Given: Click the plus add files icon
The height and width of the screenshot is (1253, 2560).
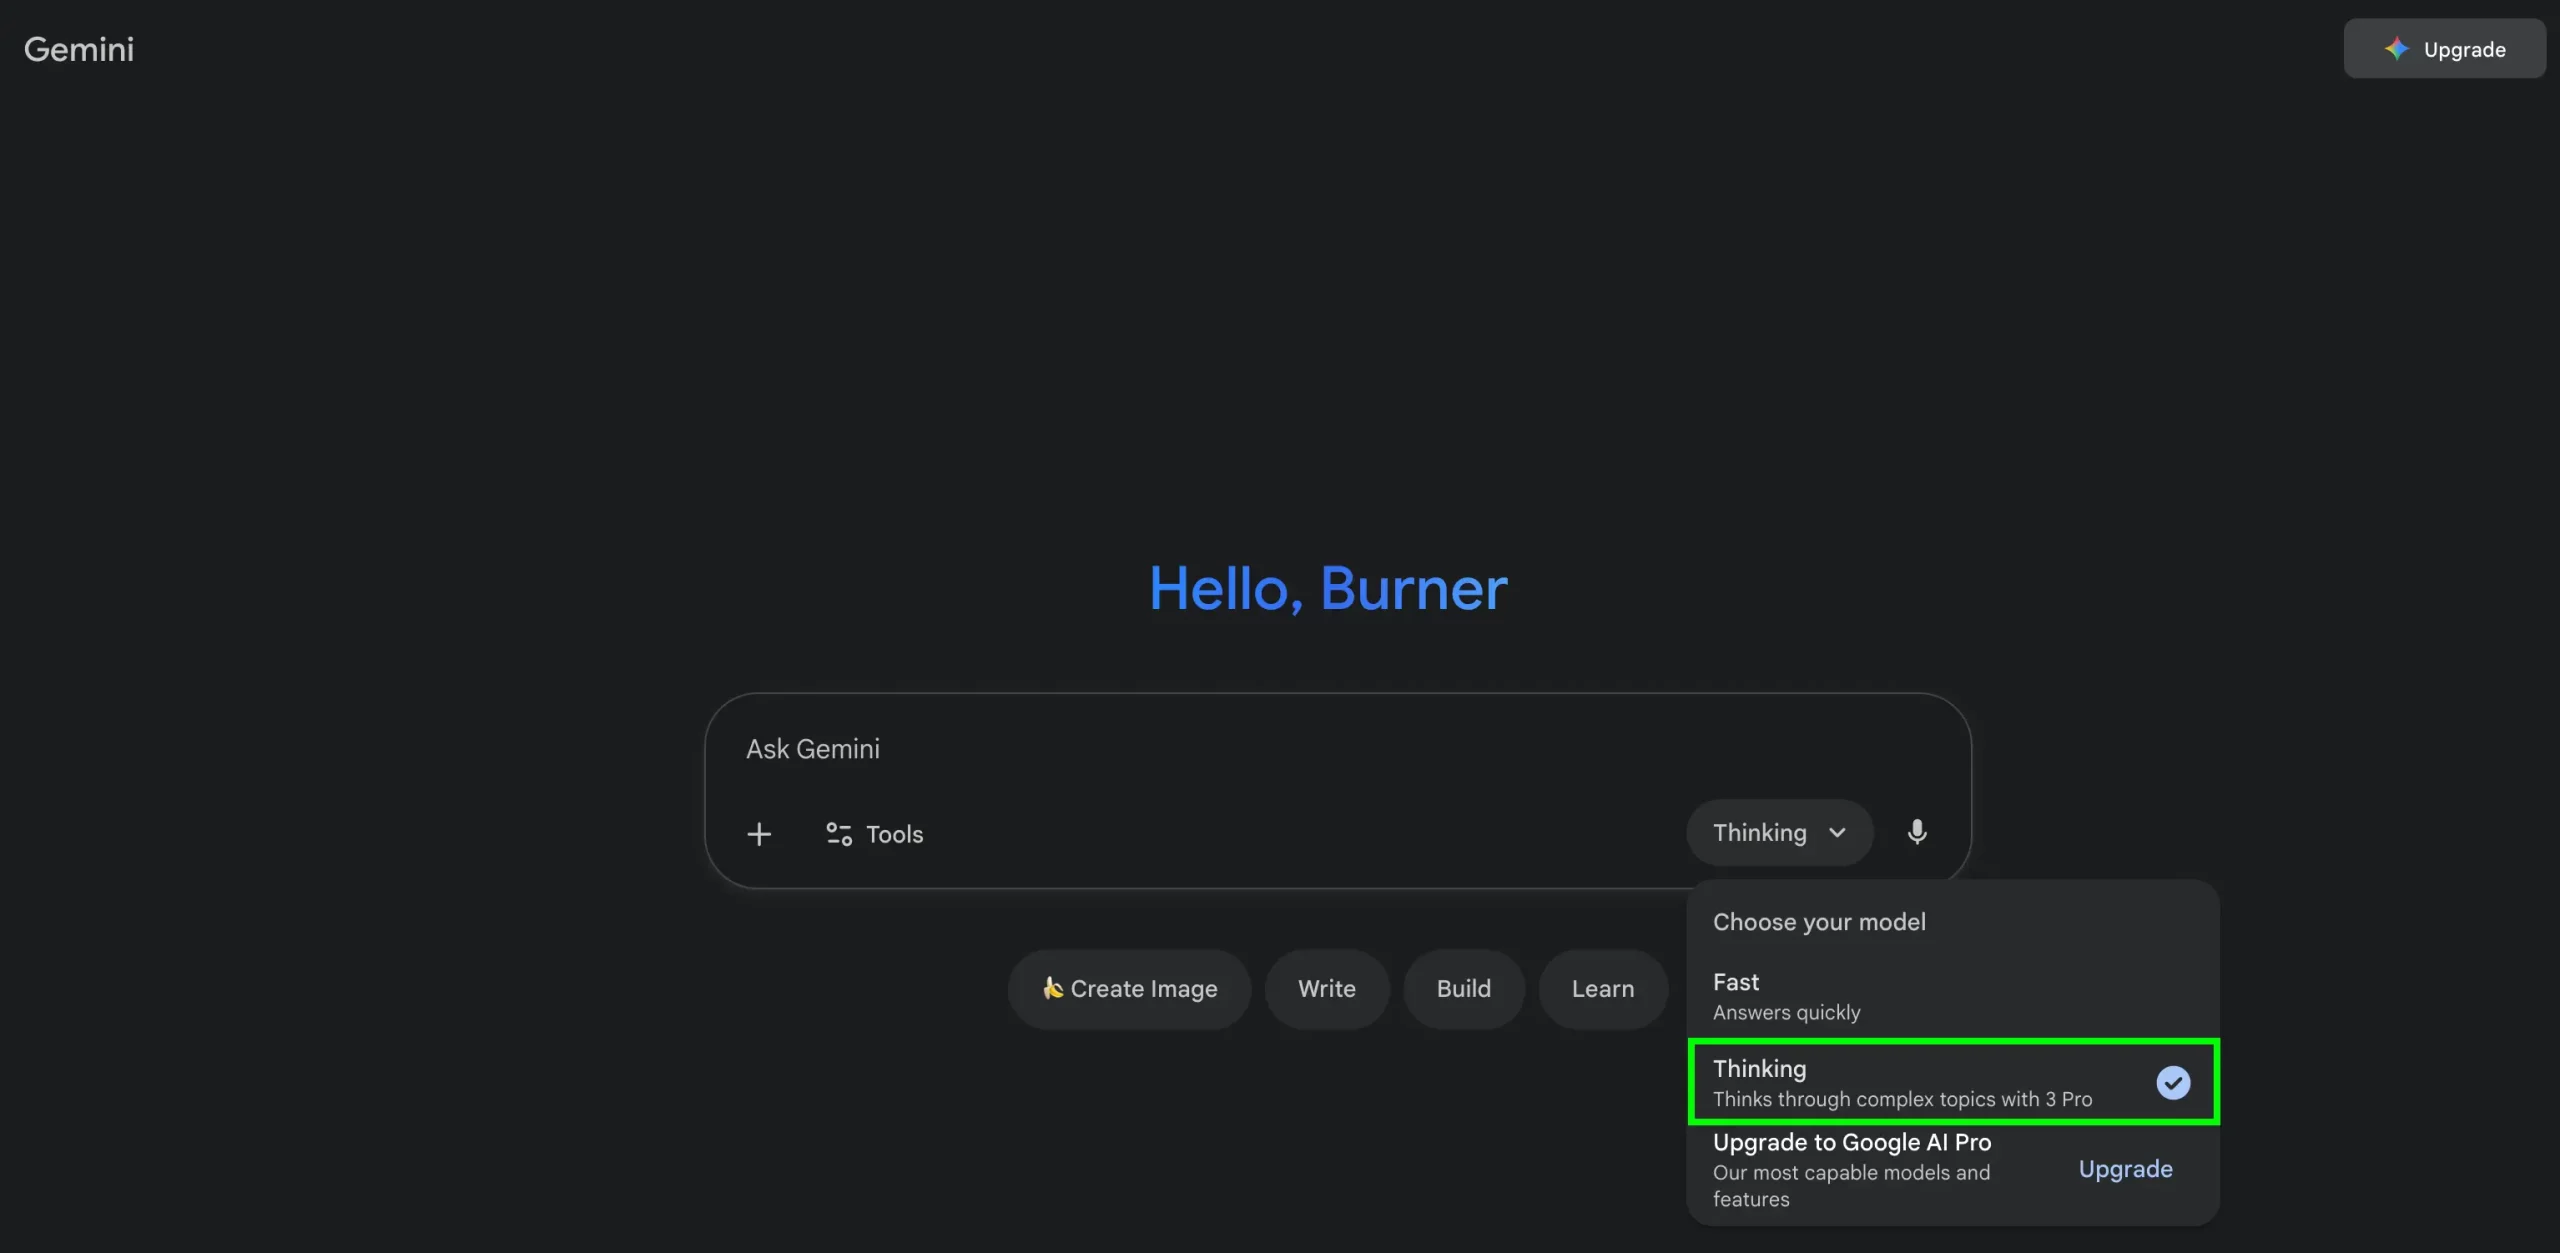Looking at the screenshot, I should [x=759, y=834].
